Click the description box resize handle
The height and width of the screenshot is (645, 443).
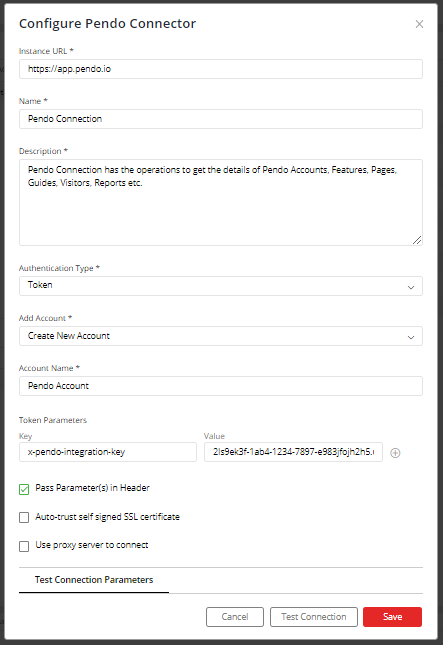[417, 240]
